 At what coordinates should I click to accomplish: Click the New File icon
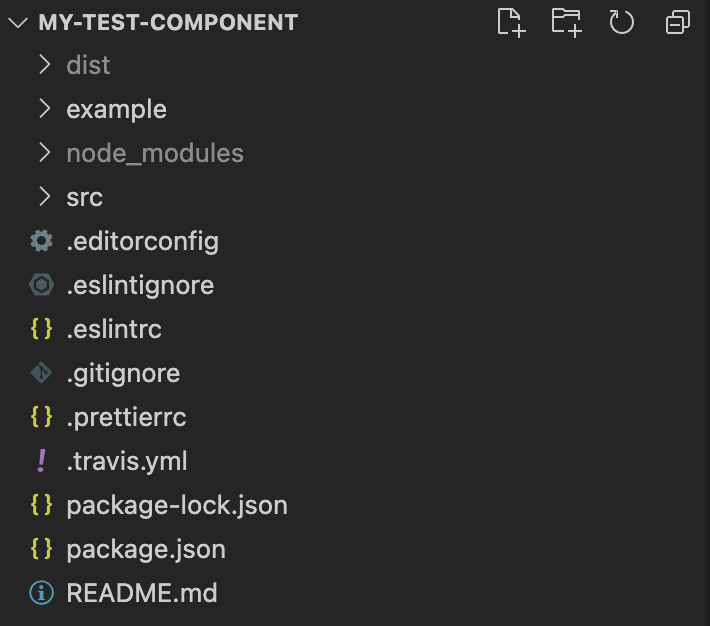(511, 22)
